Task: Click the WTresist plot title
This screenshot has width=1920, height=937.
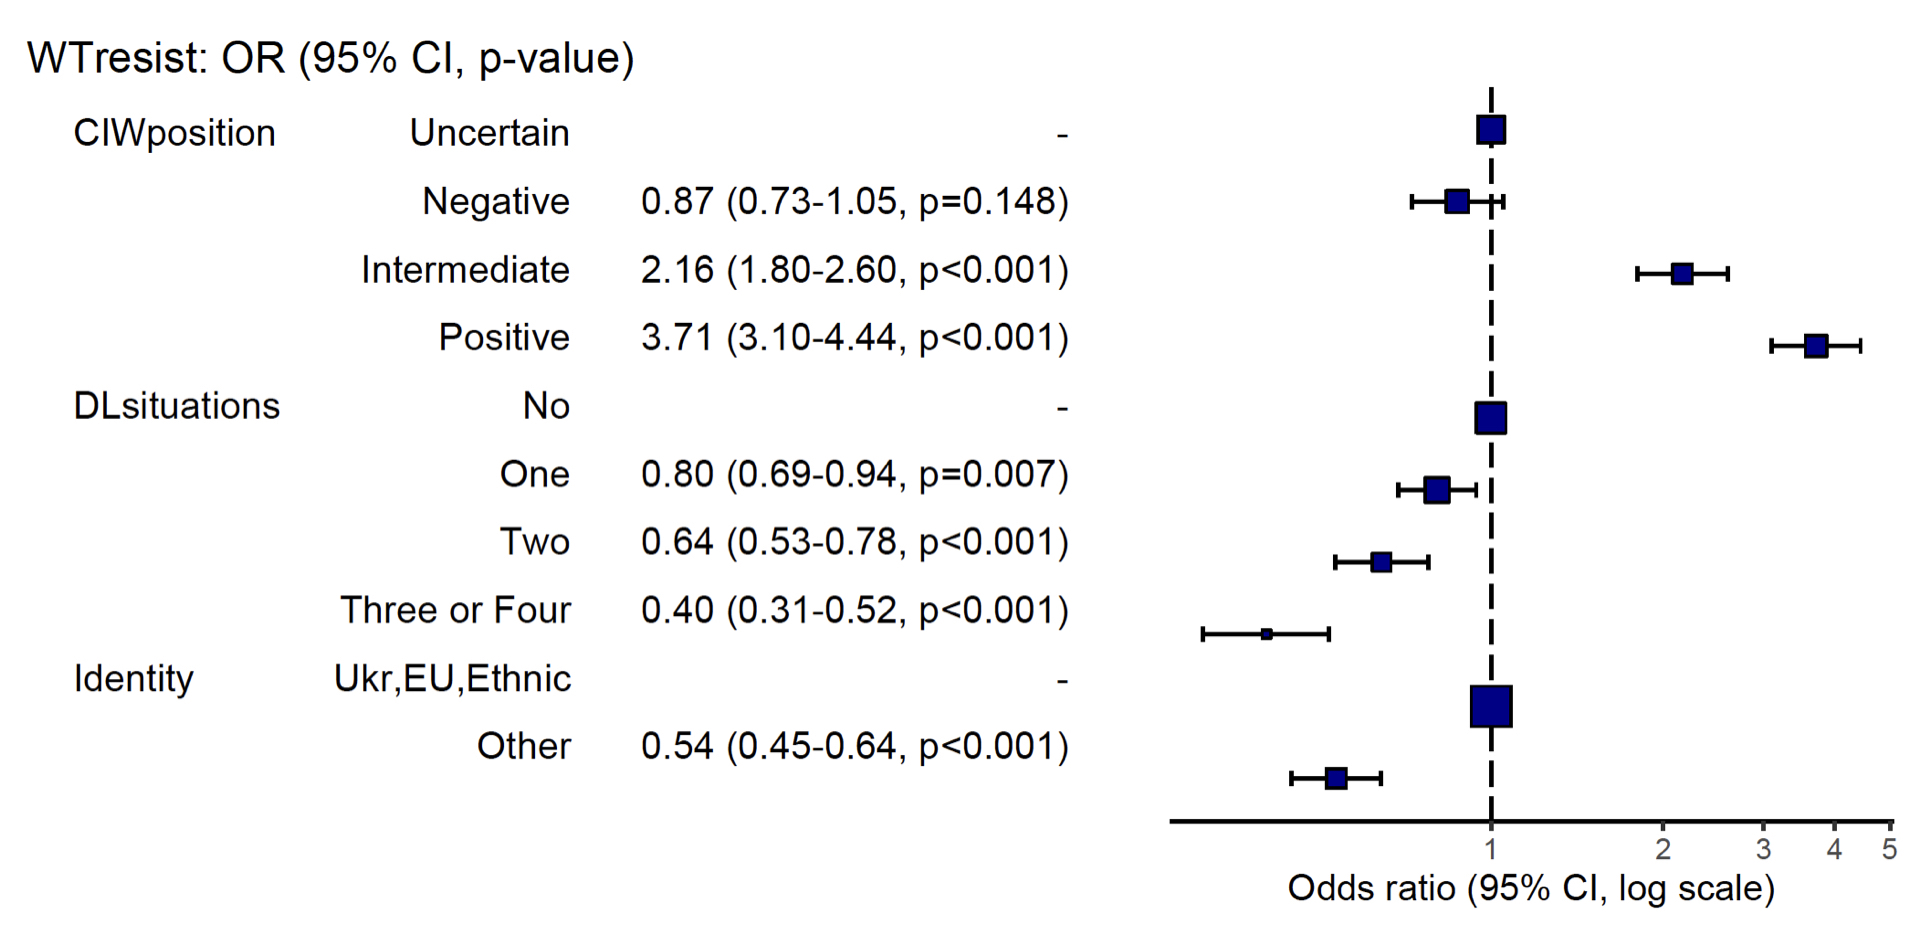Action: (330, 58)
